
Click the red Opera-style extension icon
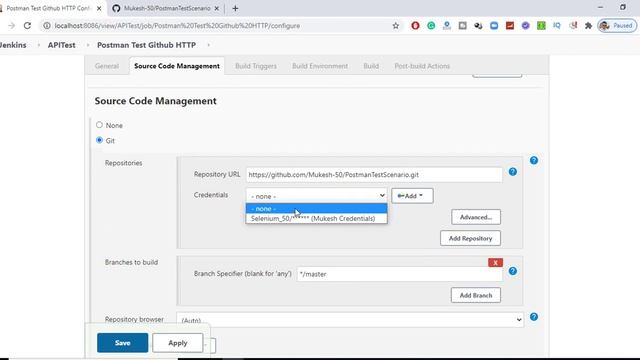pyautogui.click(x=415, y=26)
